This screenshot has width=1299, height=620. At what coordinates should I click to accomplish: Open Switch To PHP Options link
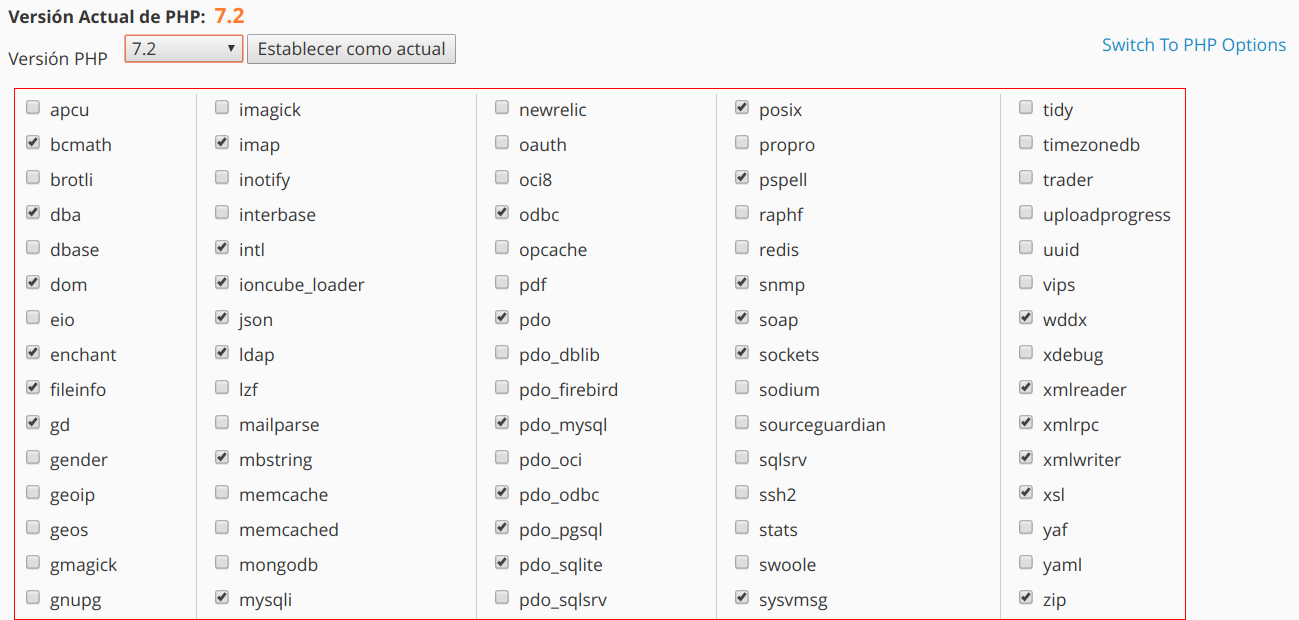click(x=1193, y=45)
